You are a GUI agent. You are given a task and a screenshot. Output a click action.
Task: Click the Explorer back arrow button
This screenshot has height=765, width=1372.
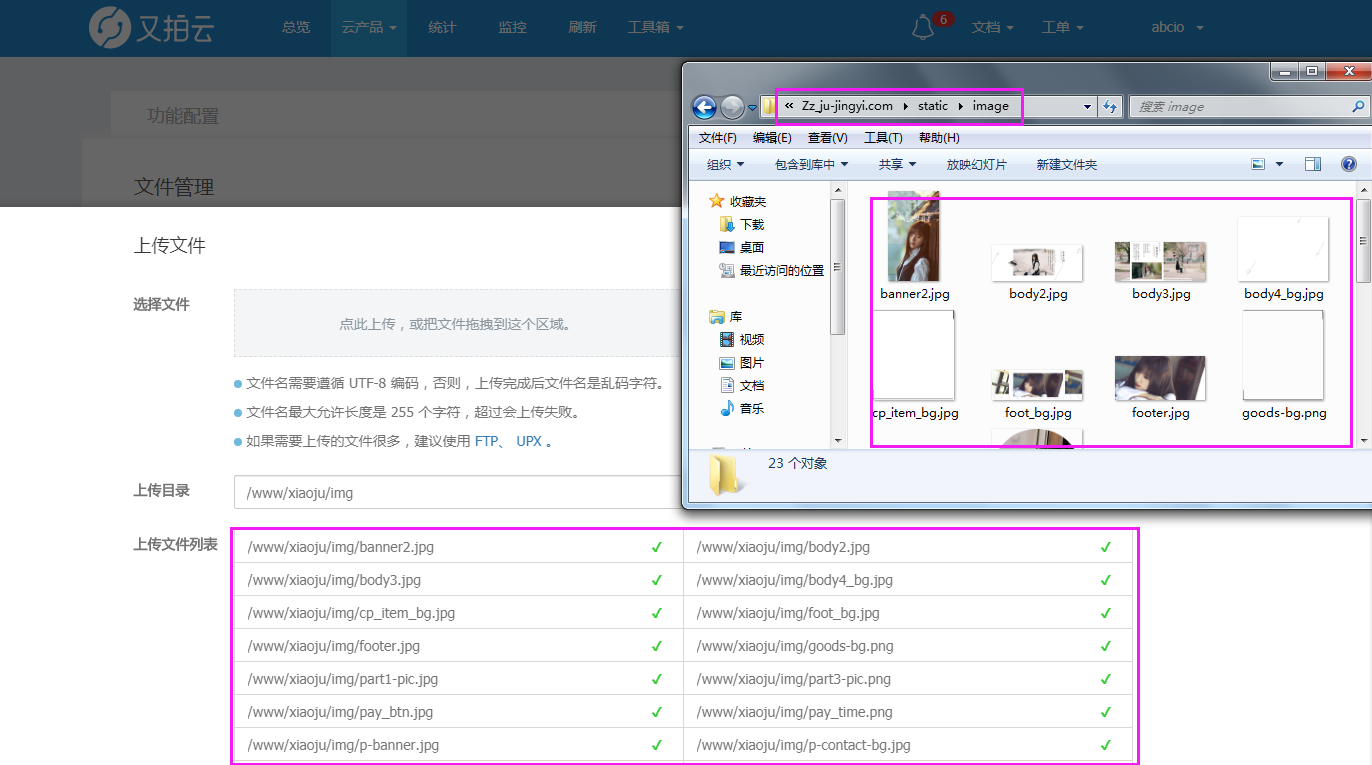click(704, 107)
